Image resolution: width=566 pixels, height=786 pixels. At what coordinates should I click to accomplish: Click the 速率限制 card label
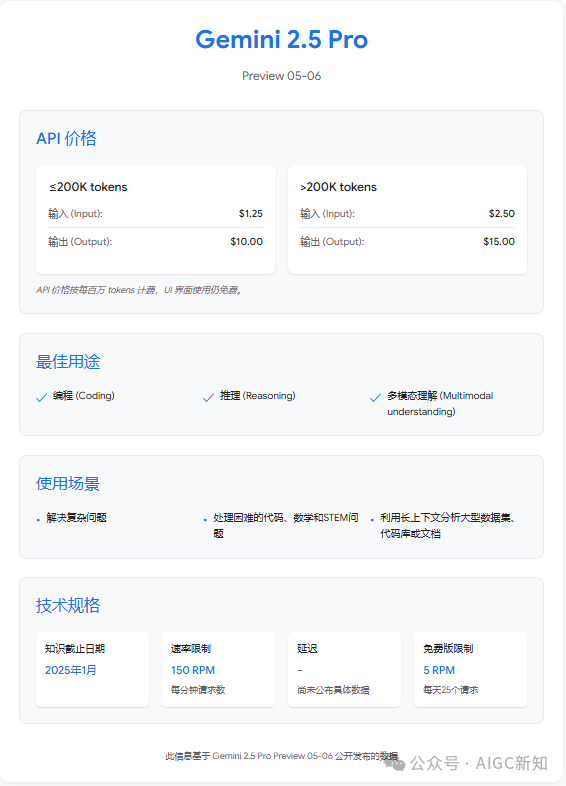(x=191, y=649)
